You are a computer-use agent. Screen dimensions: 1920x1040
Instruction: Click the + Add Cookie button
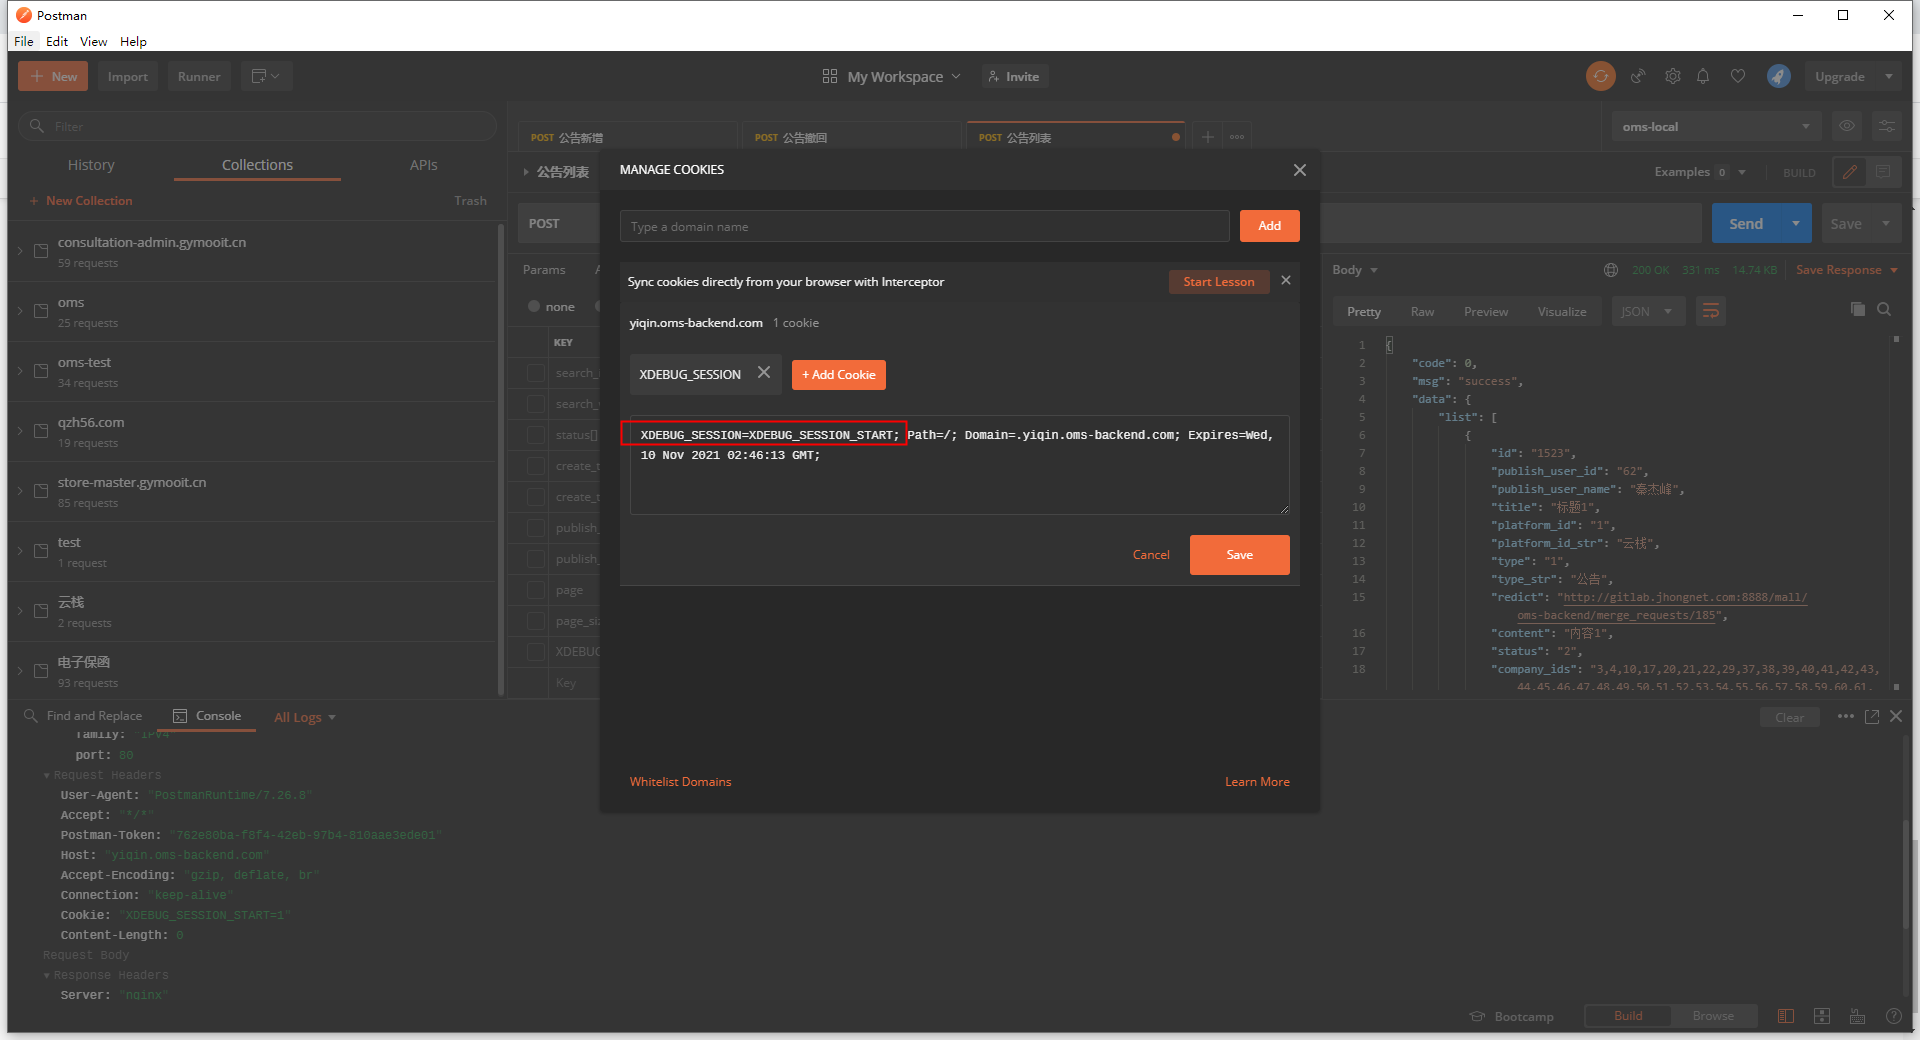(x=838, y=375)
